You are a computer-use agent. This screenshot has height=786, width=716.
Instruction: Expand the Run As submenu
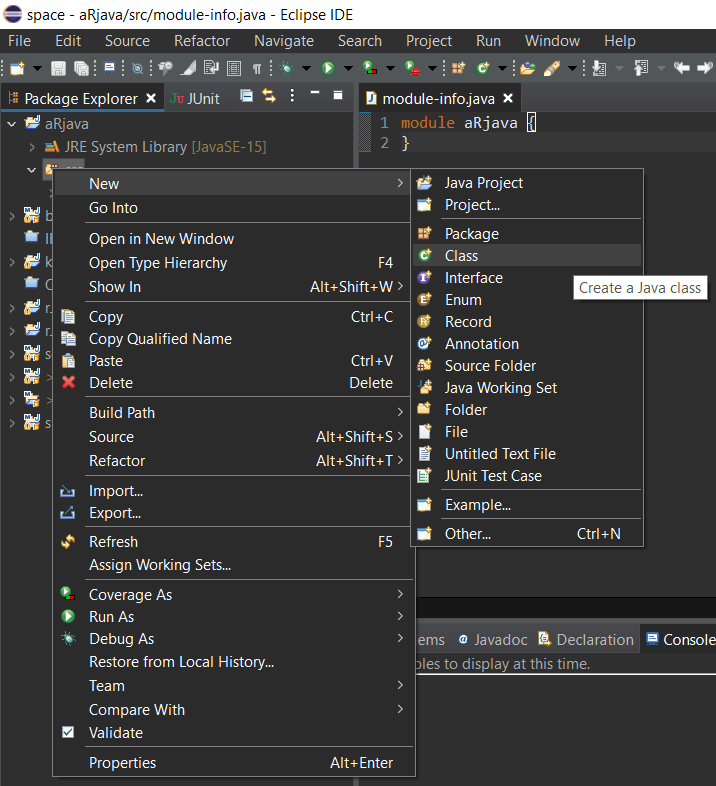[x=234, y=617]
